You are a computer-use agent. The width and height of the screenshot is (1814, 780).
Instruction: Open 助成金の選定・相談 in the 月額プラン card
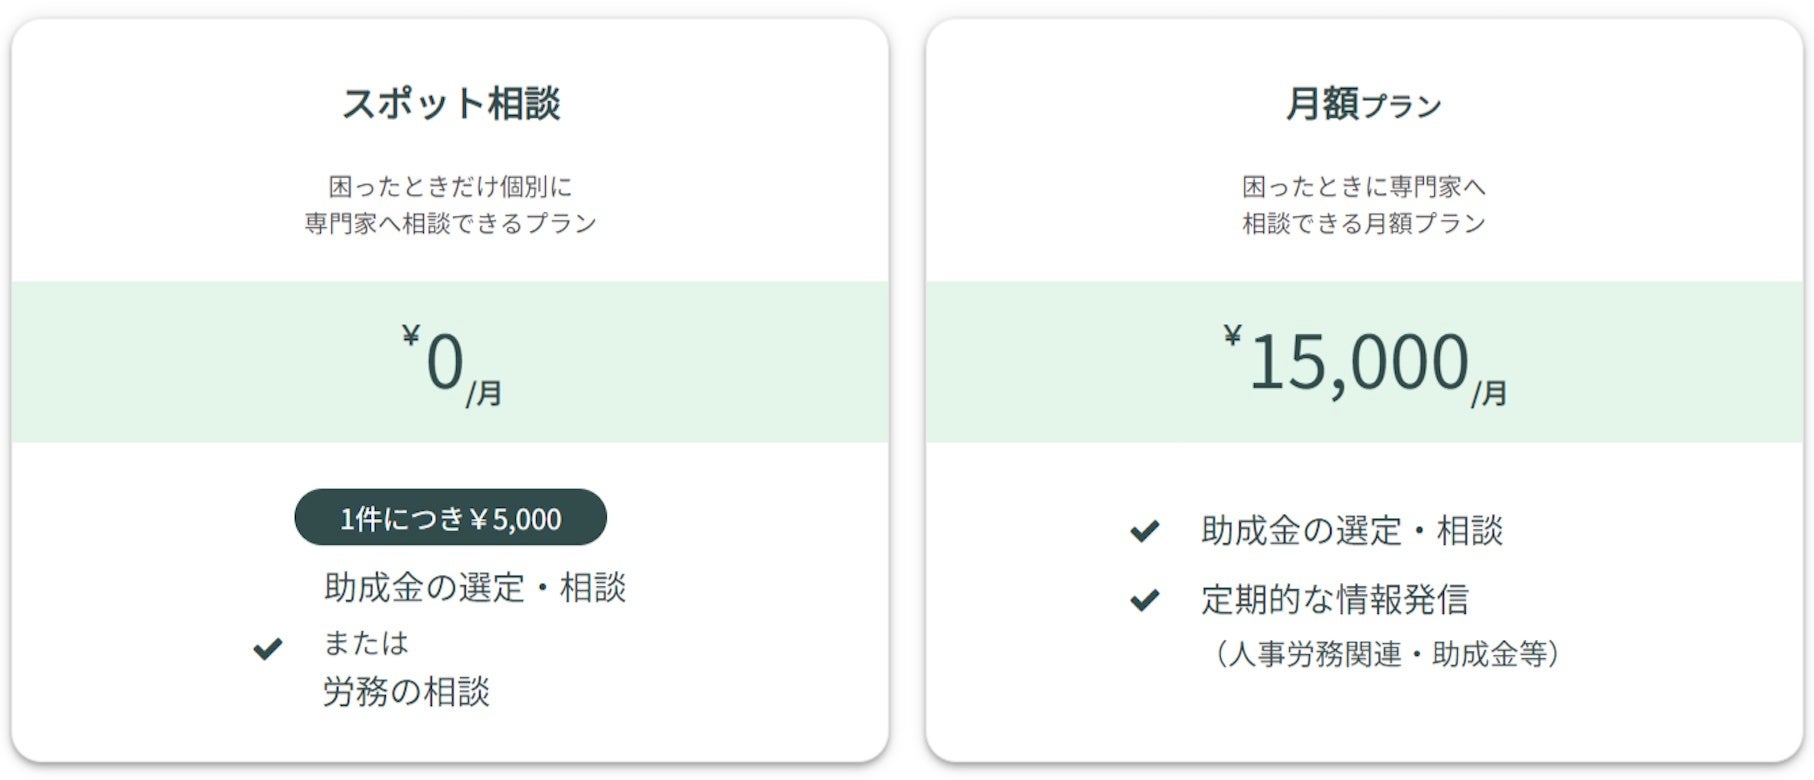coord(1352,531)
